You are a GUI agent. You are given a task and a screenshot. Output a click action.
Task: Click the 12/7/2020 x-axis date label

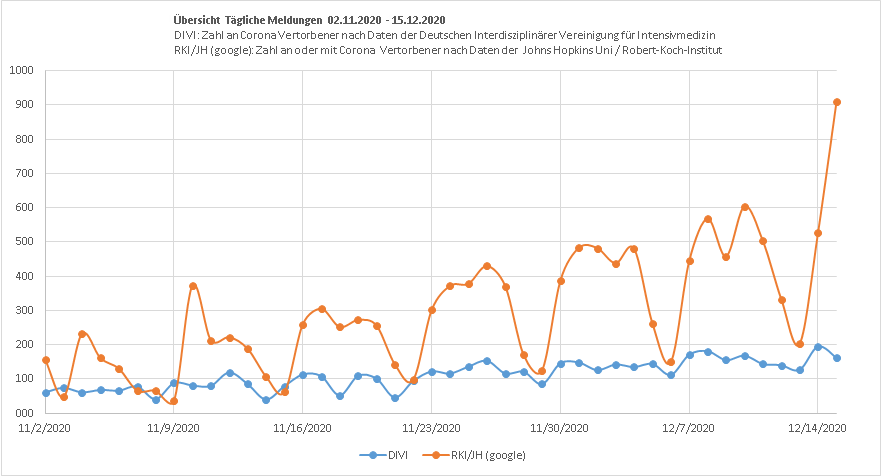(x=689, y=428)
